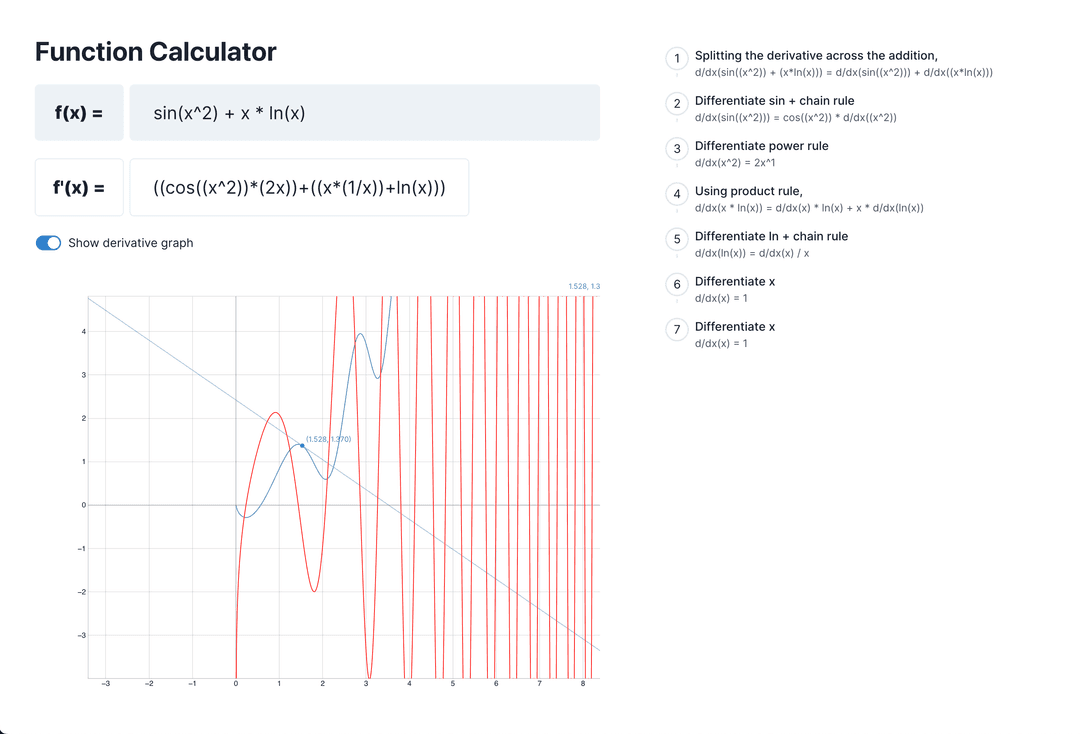
Task: Click the red derivative curve on the graph
Action: point(277,413)
